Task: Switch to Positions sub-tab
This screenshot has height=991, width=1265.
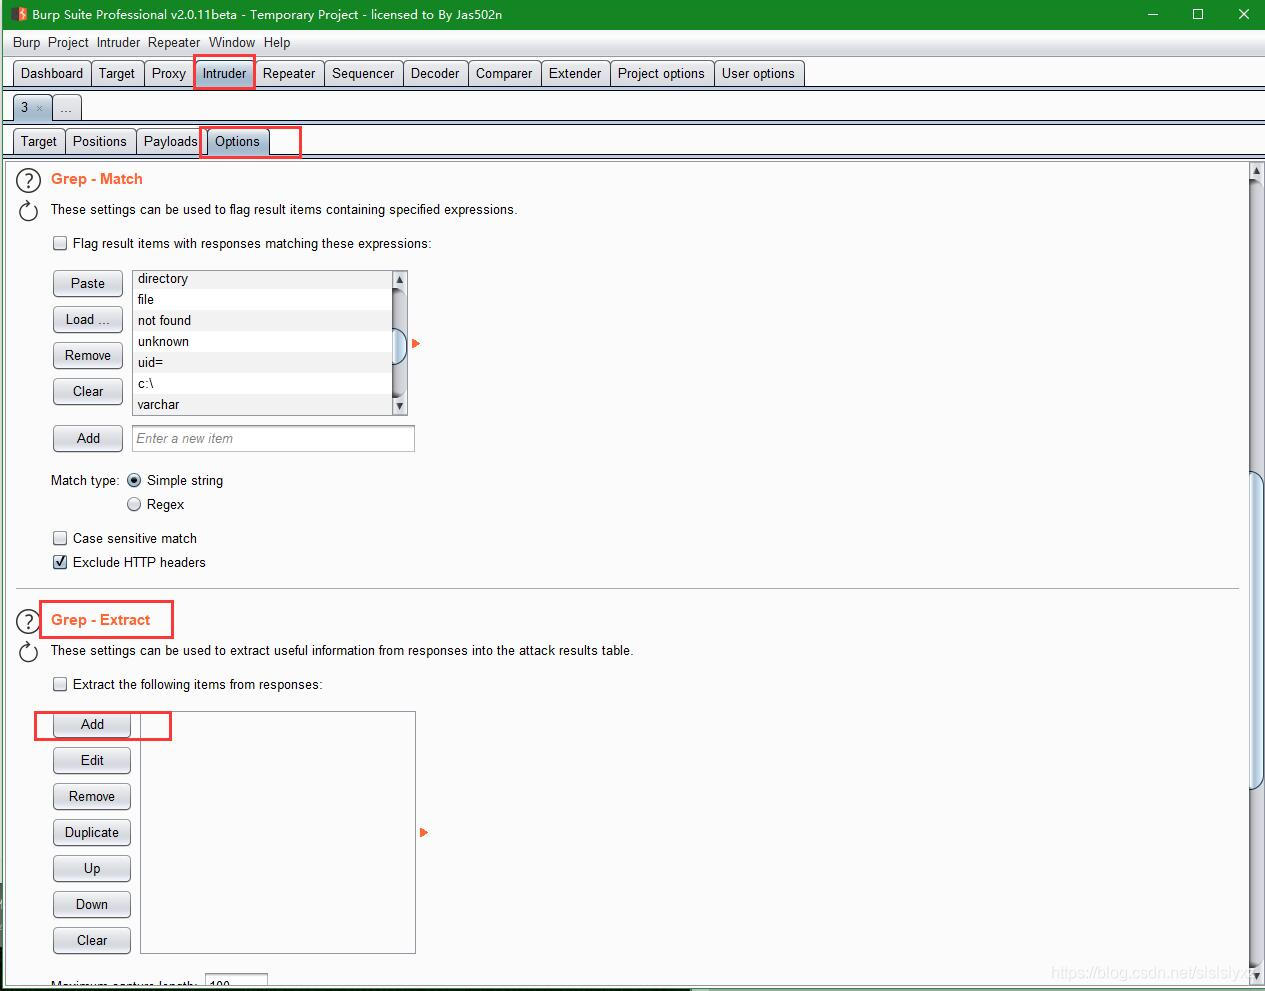Action: 100,141
